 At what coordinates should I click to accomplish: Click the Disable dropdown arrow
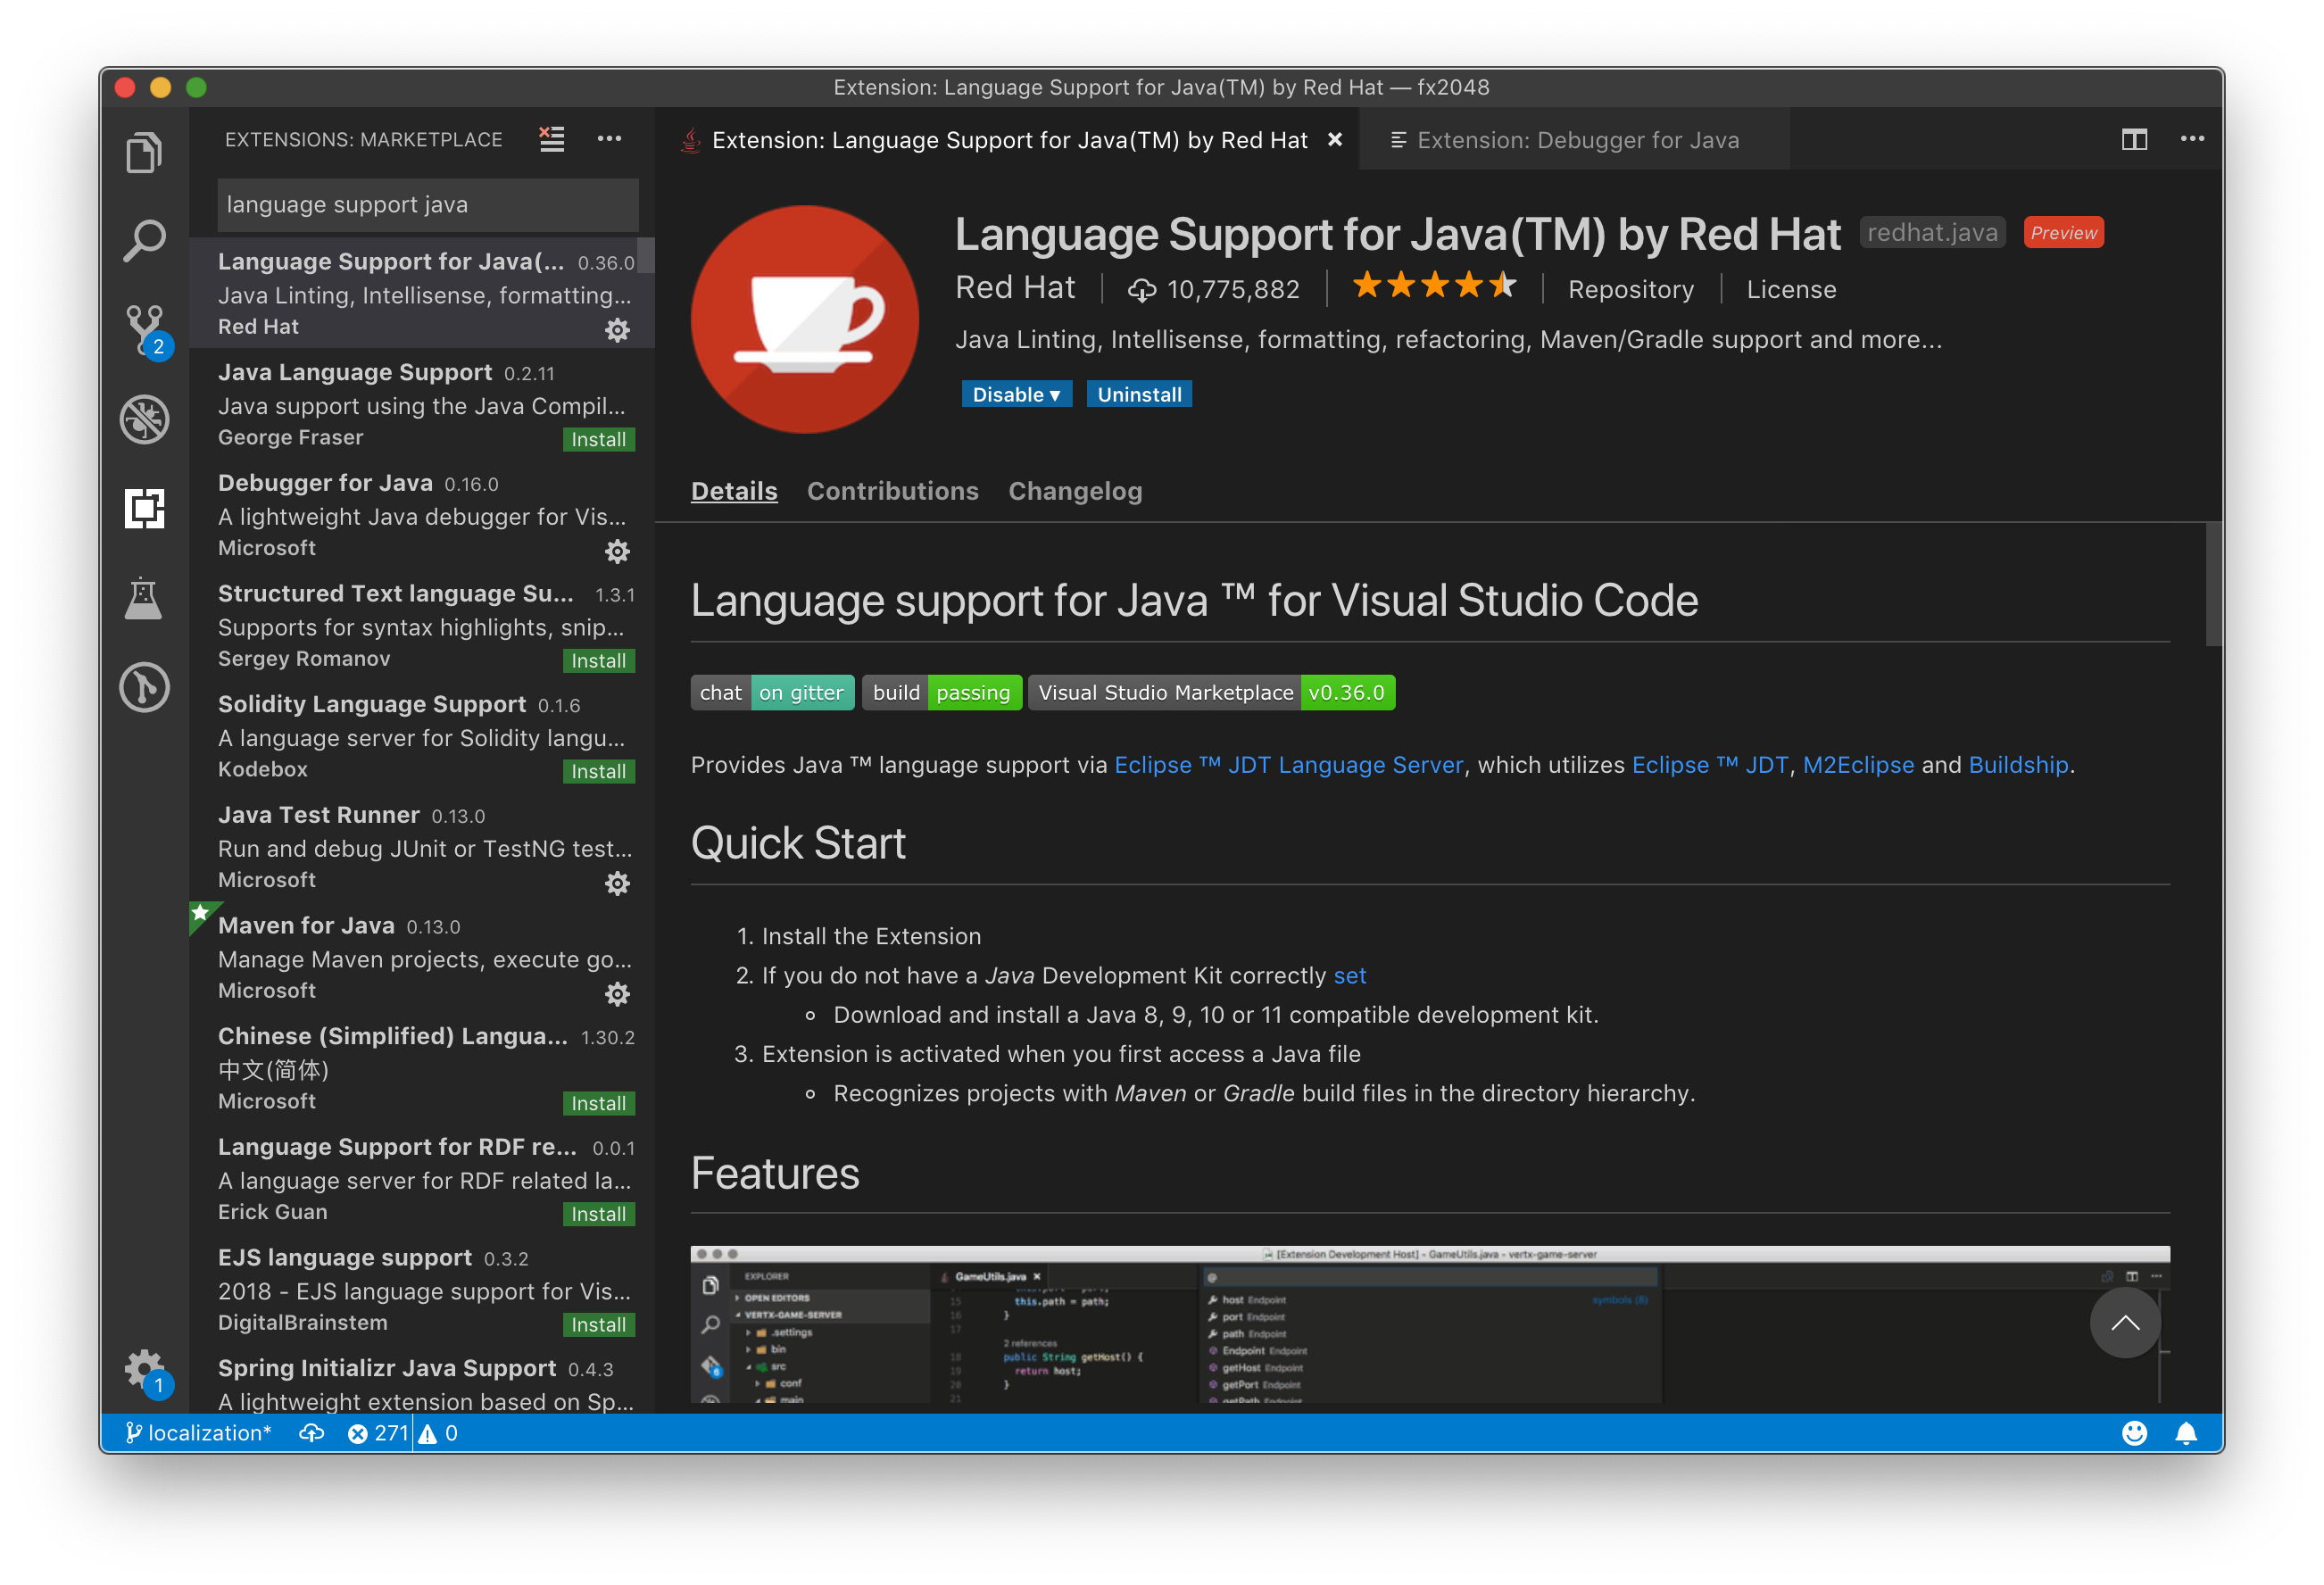click(x=1054, y=394)
